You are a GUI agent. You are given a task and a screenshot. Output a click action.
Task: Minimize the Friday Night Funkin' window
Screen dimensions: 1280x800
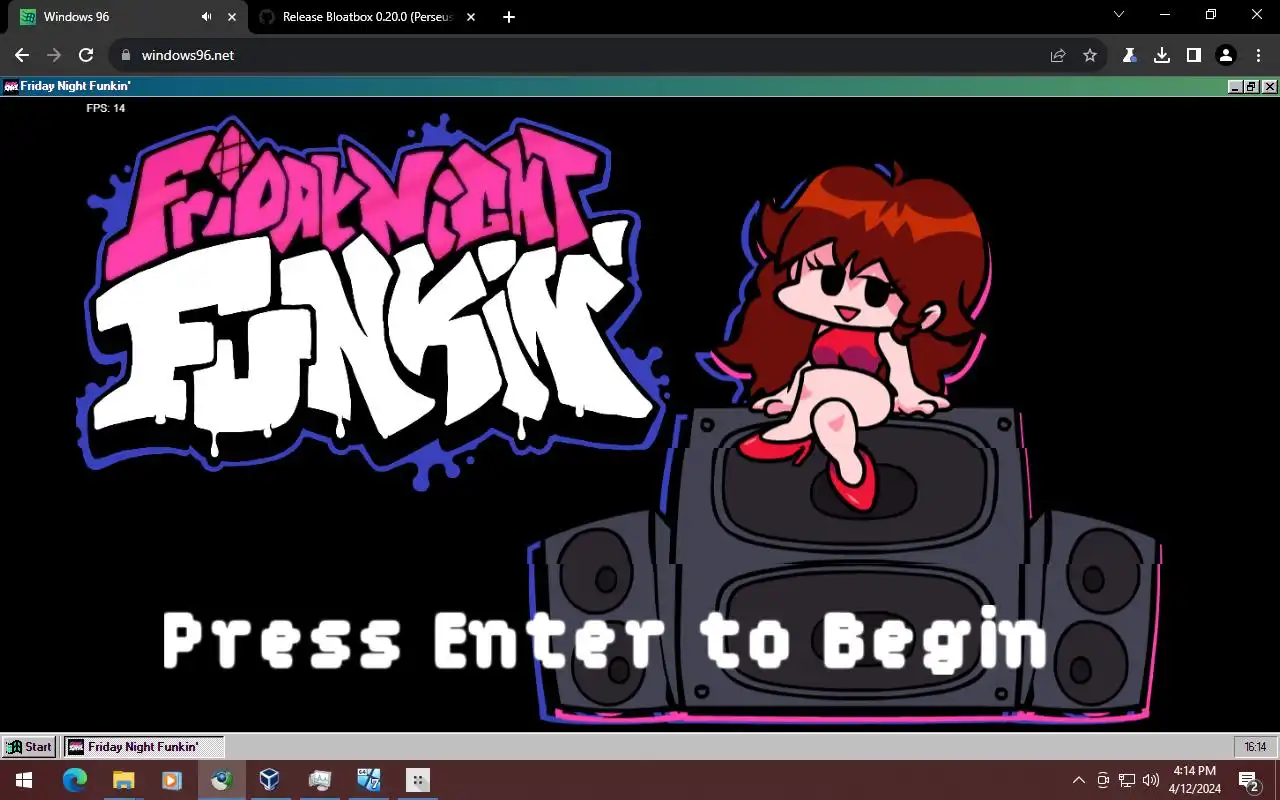click(1235, 87)
